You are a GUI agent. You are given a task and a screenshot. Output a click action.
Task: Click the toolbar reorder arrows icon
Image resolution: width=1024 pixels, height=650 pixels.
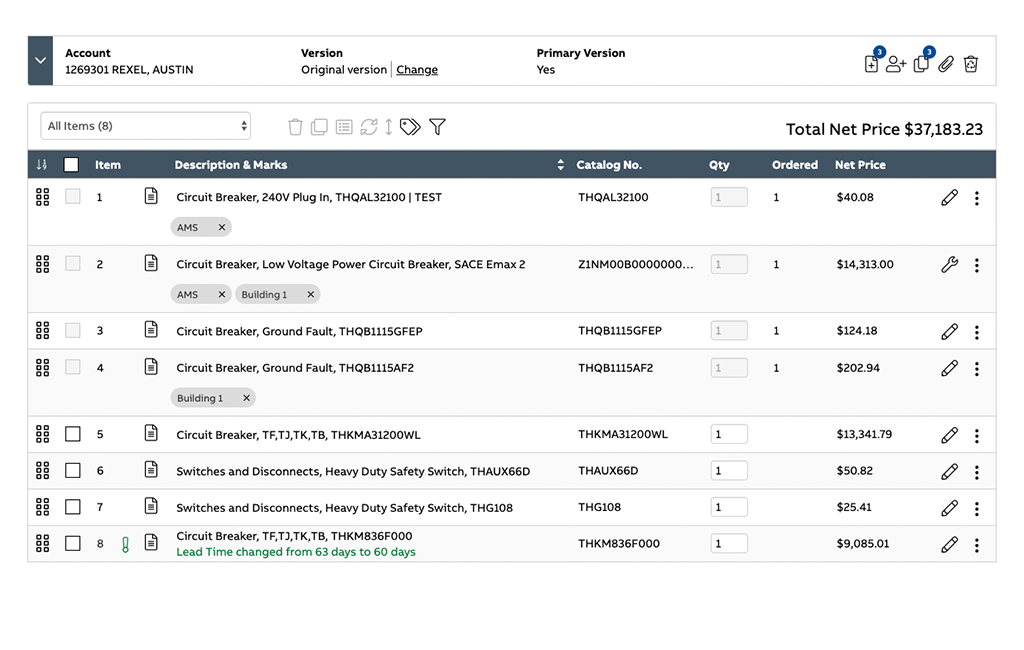389,127
